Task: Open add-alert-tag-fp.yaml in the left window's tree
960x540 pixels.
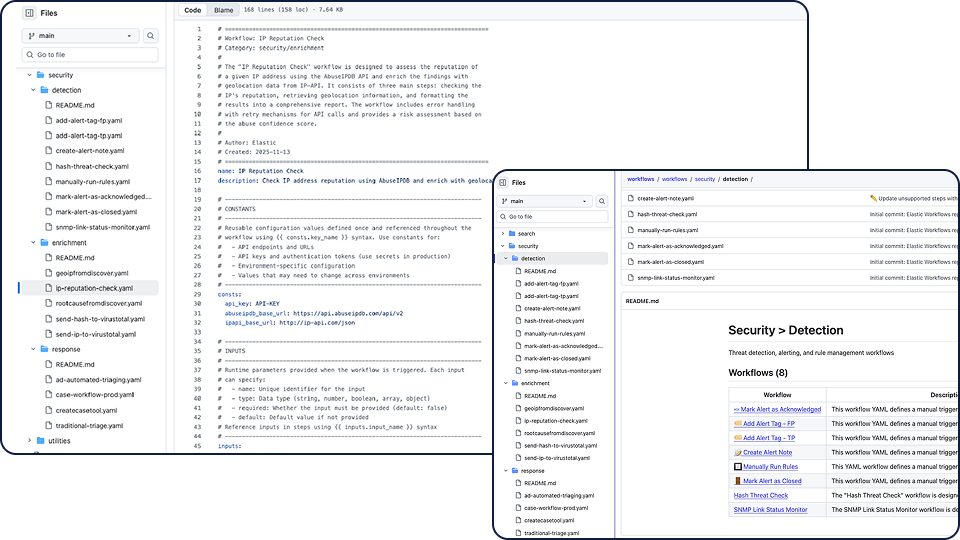Action: [x=89, y=121]
